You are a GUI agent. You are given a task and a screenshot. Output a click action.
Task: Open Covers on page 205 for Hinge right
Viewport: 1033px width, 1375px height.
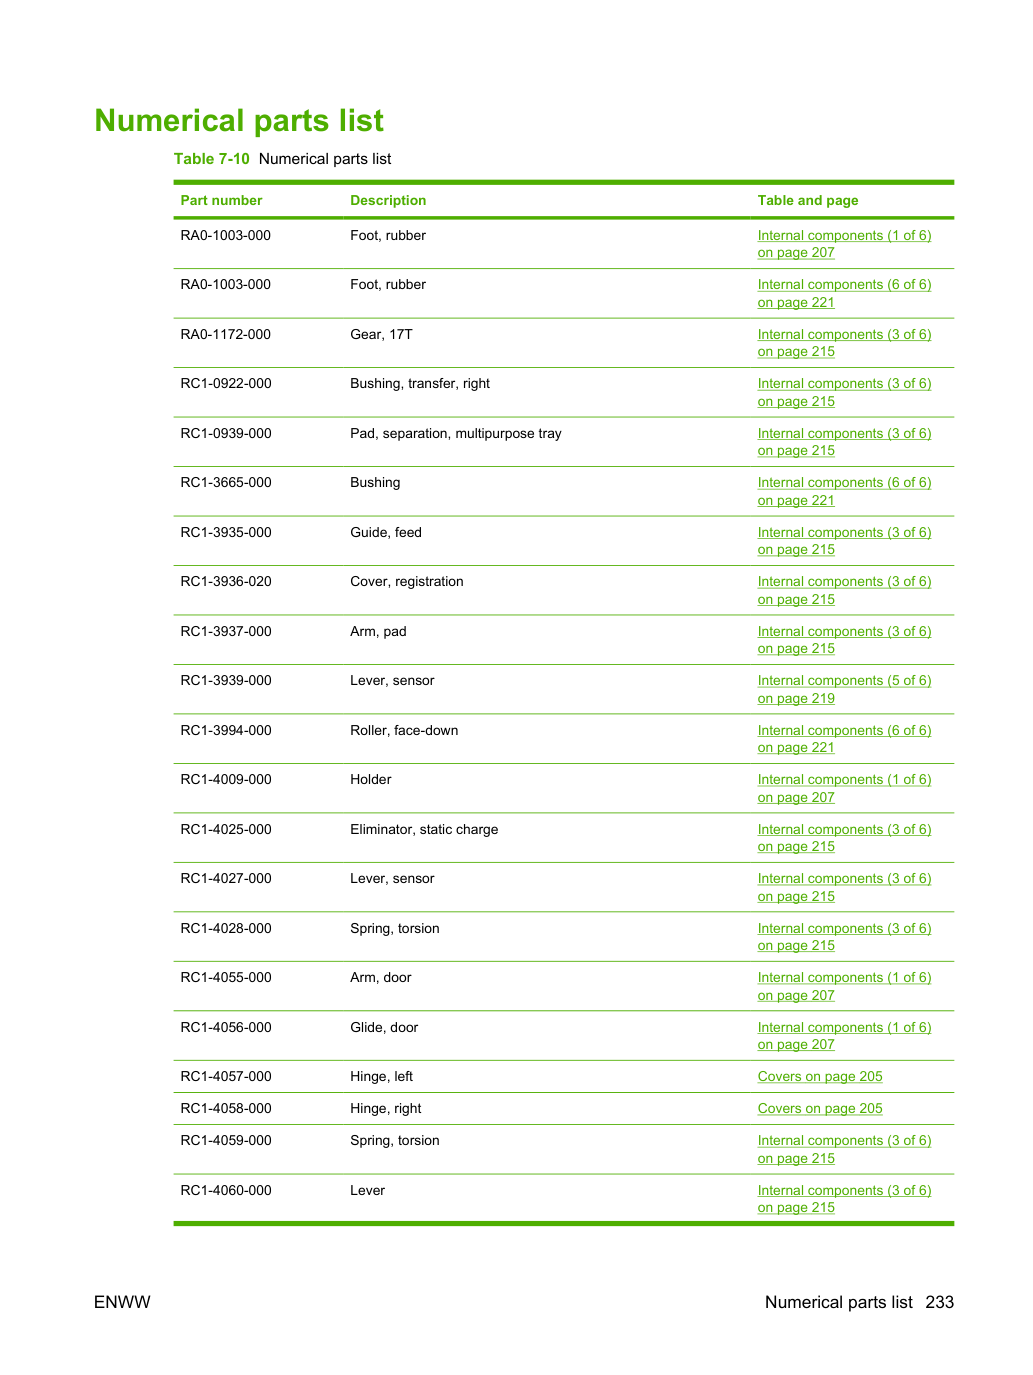820,1109
